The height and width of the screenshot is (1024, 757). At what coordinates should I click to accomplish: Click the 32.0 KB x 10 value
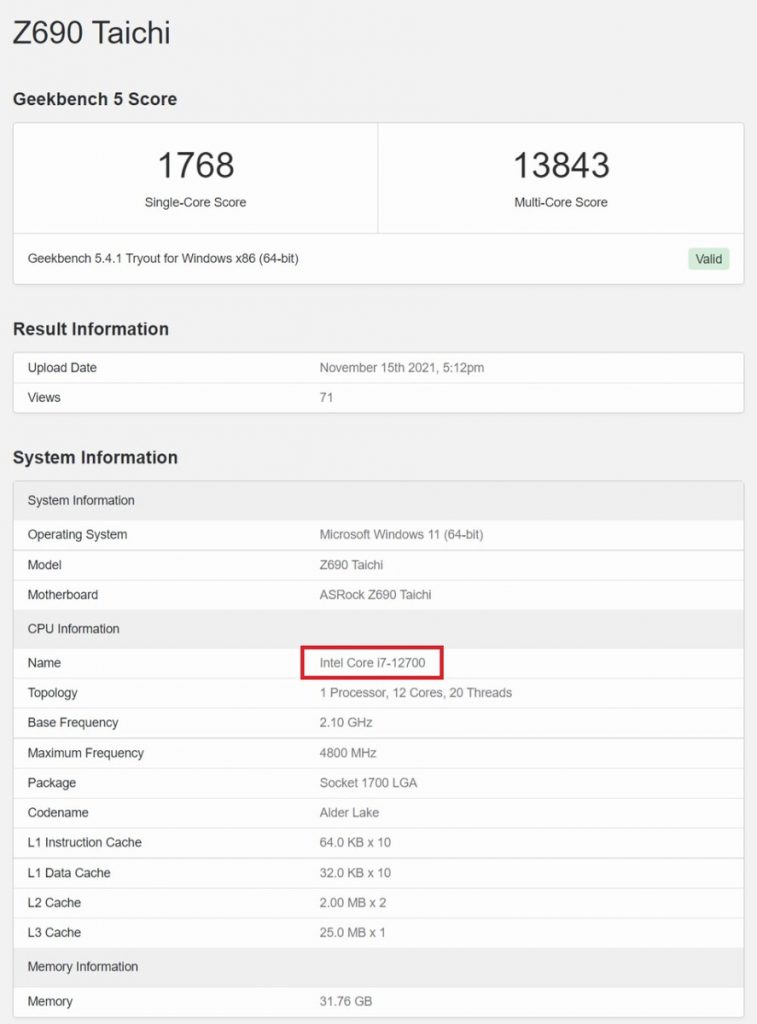click(x=355, y=873)
